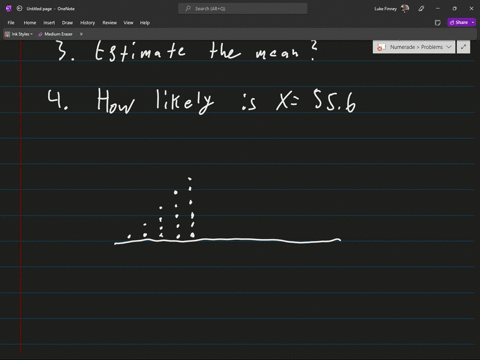The image size is (480, 360).
Task: Expand the Share button dropdown arrow
Action: point(473,22)
